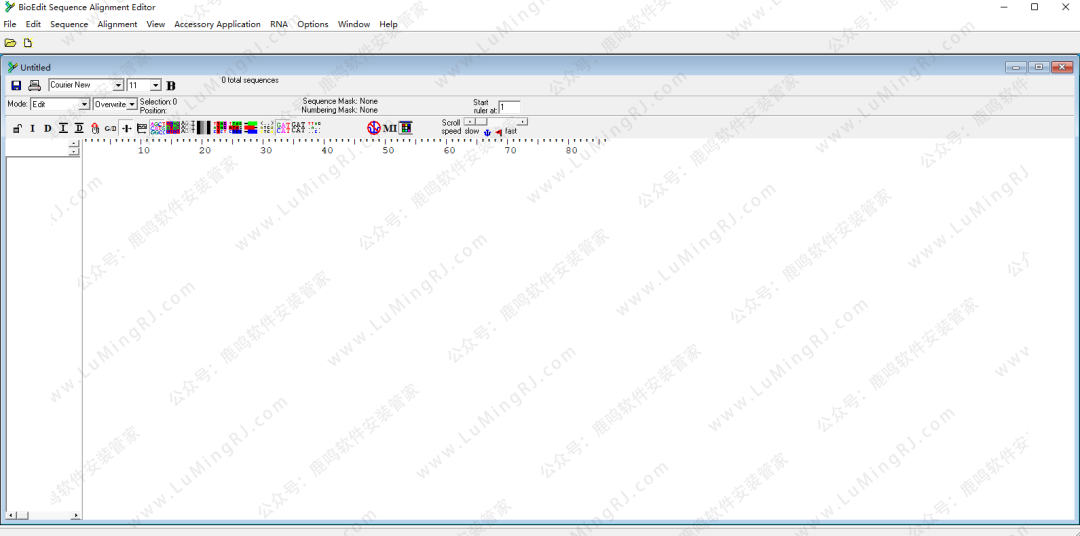Image resolution: width=1080 pixels, height=536 pixels.
Task: Click the MI toolbar button
Action: (x=390, y=128)
